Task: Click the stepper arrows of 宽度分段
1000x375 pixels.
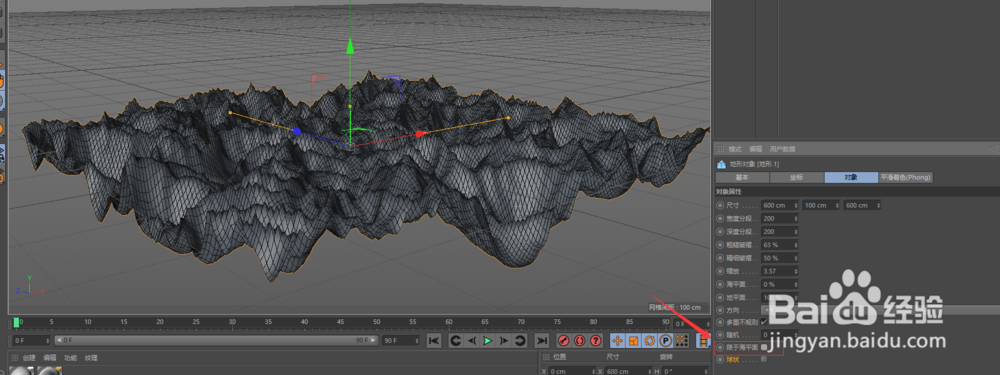Action: (x=796, y=218)
